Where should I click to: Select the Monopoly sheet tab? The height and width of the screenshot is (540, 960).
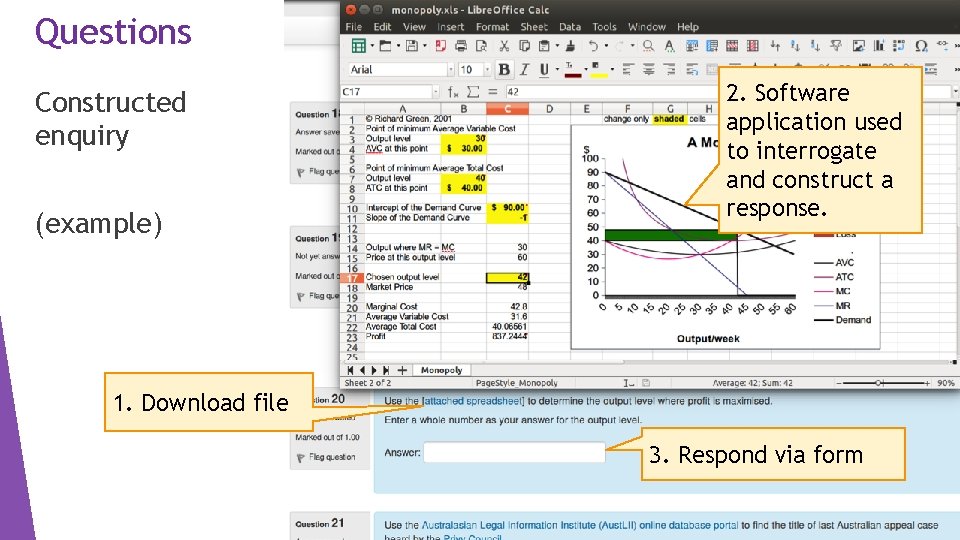(x=441, y=370)
